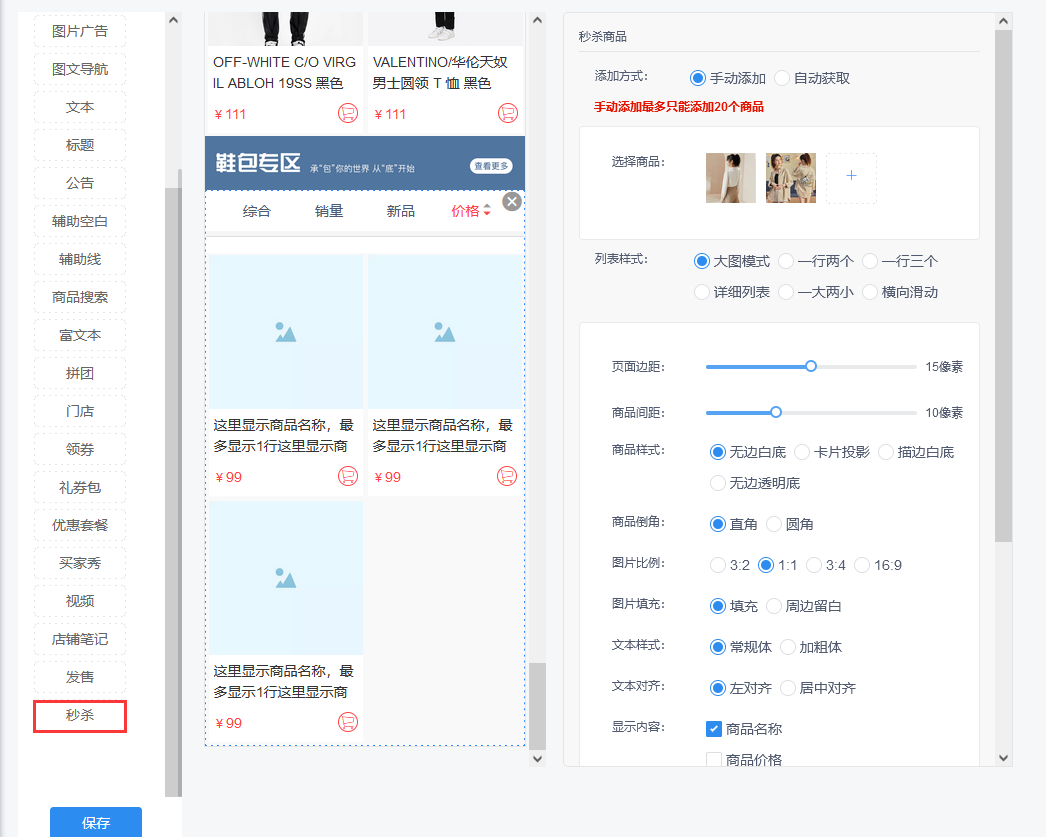The height and width of the screenshot is (837, 1046).
Task: Click the 保存 button
Action: 96,822
